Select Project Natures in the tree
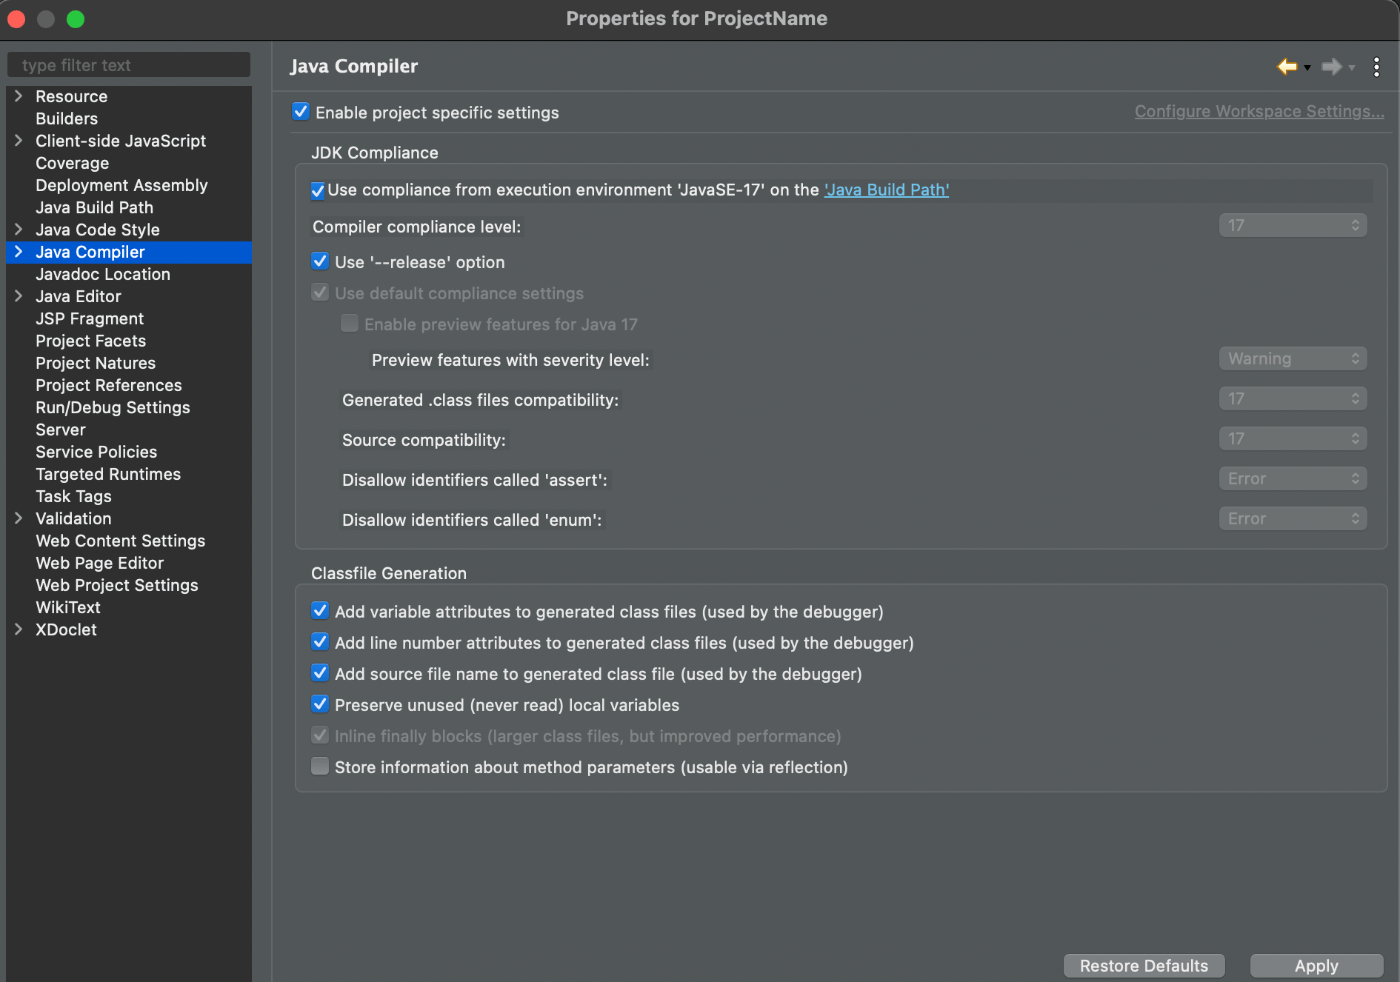Viewport: 1400px width, 982px height. tap(96, 363)
